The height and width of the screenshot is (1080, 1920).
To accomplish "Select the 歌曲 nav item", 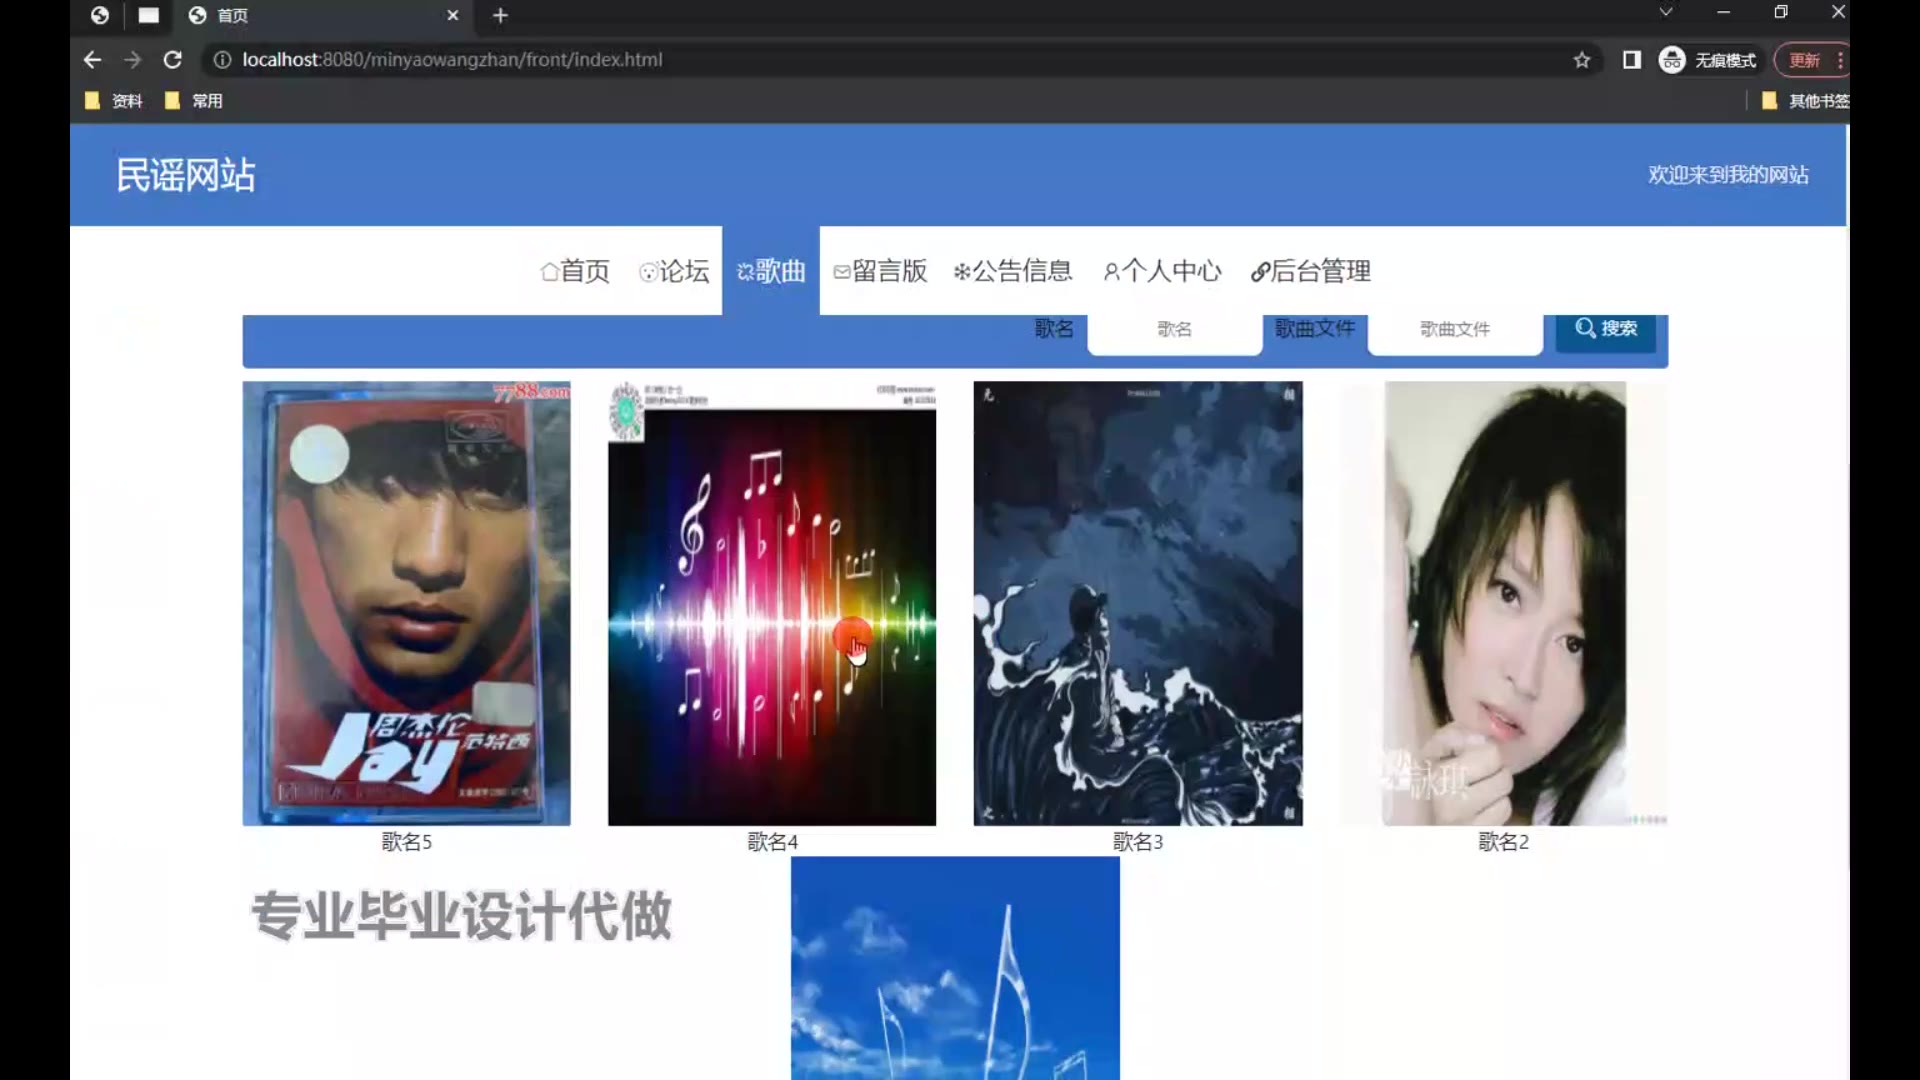I will coord(771,271).
